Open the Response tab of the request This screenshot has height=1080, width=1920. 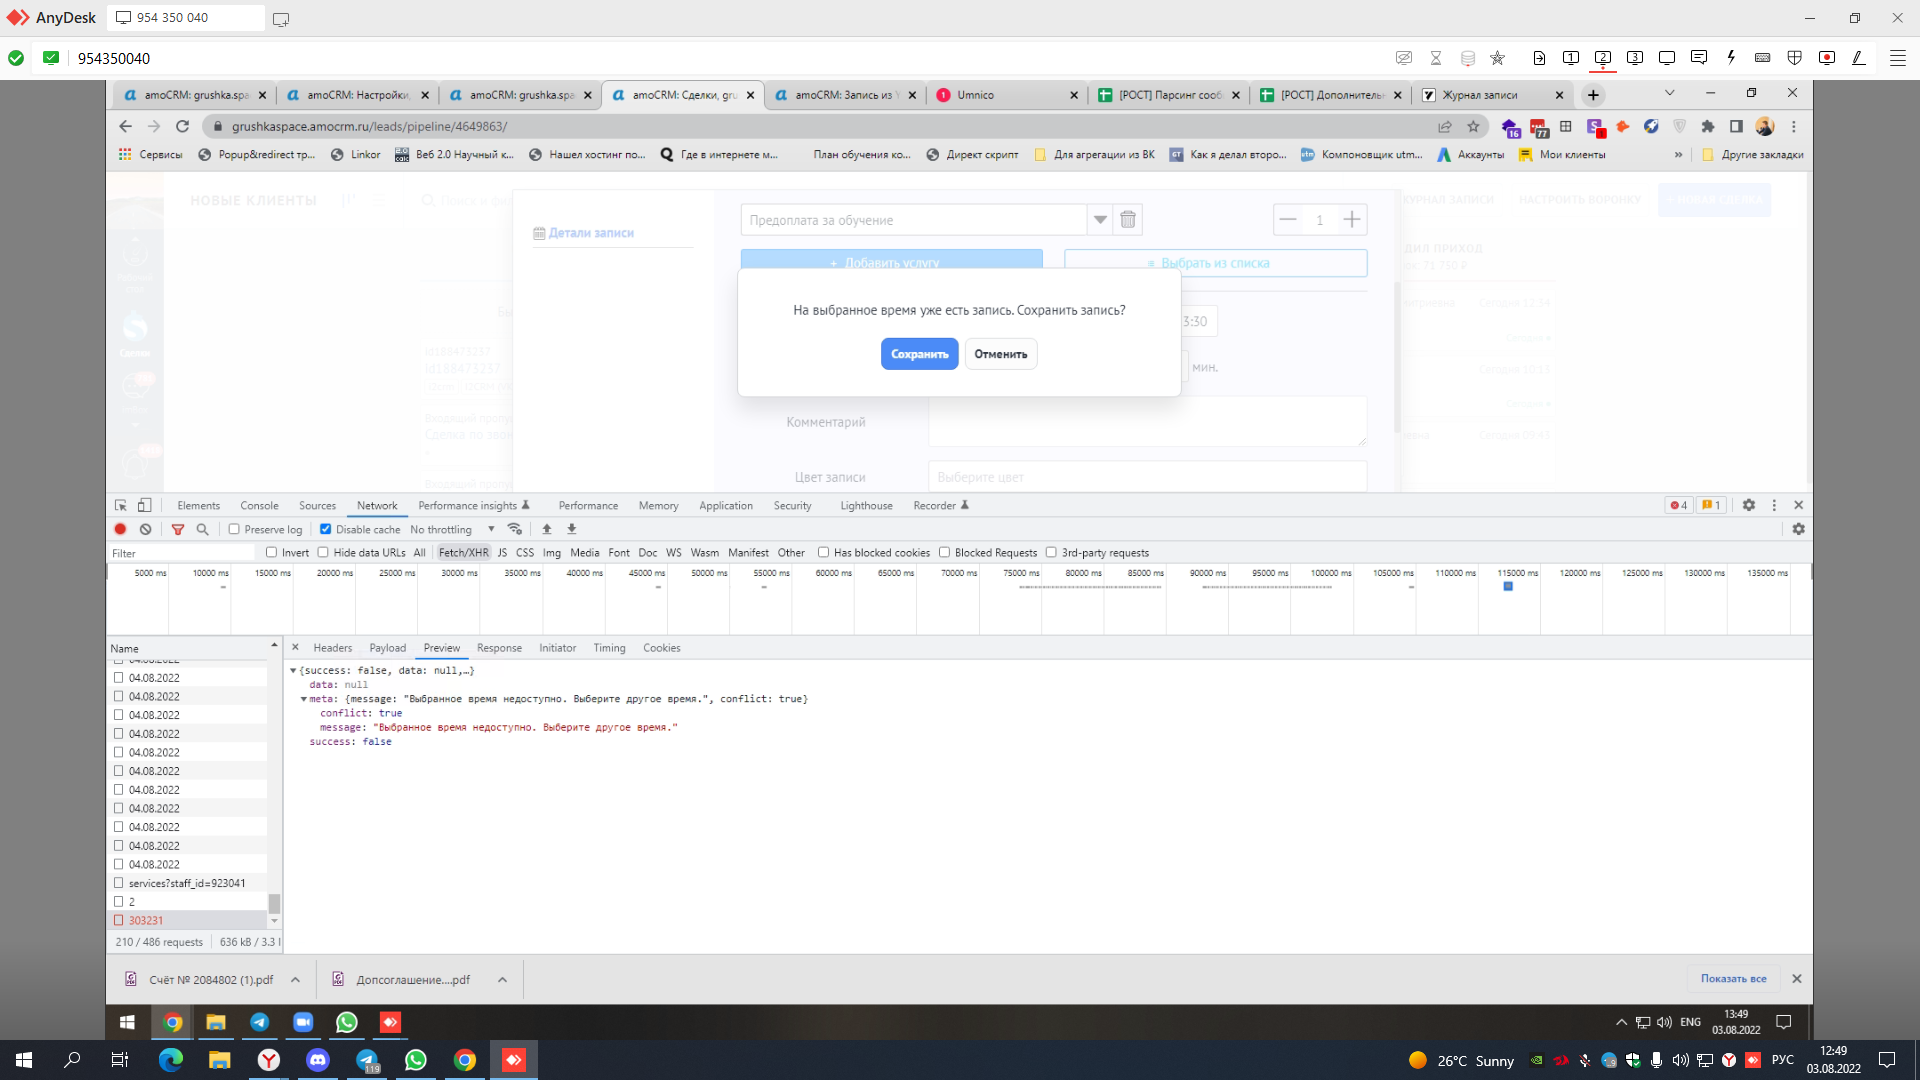tap(499, 648)
